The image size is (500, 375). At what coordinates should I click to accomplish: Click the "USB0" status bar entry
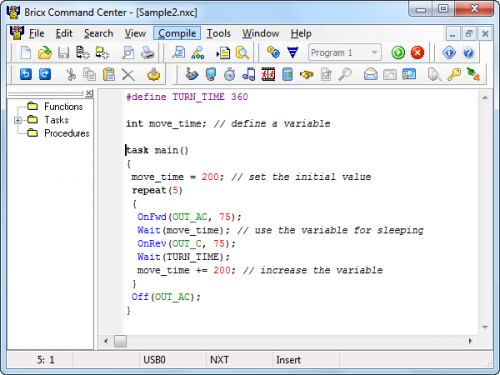pos(154,360)
